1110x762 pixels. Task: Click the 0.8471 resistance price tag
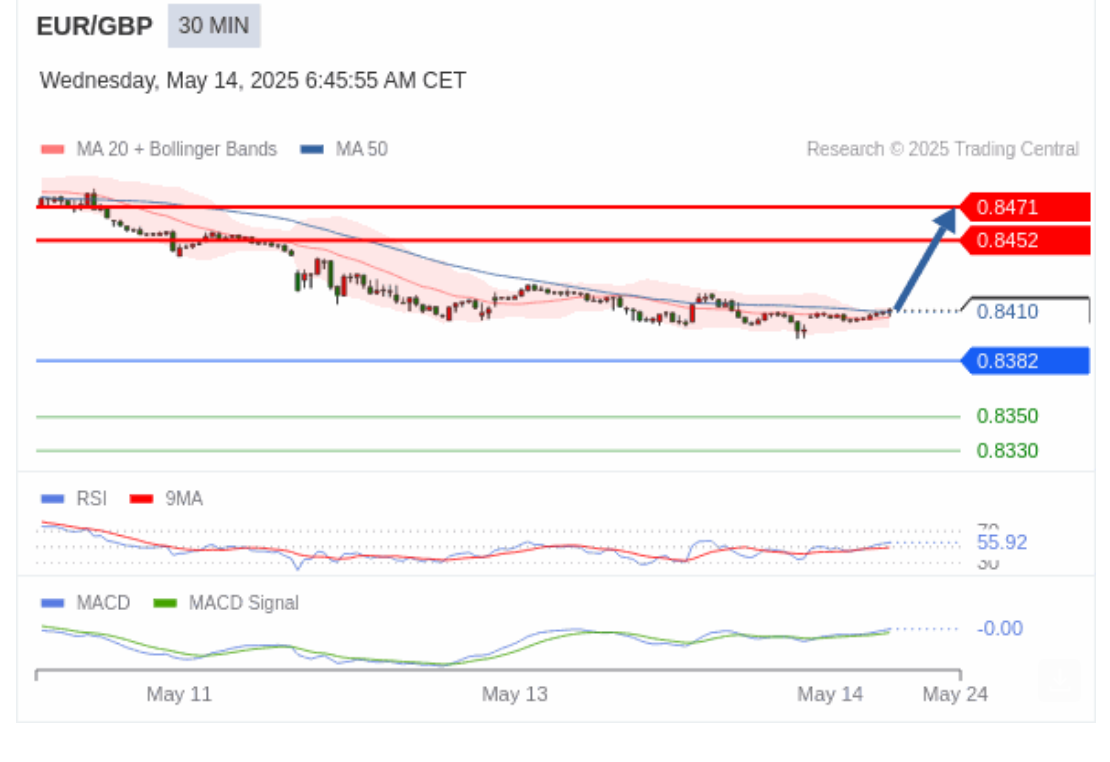(1025, 207)
